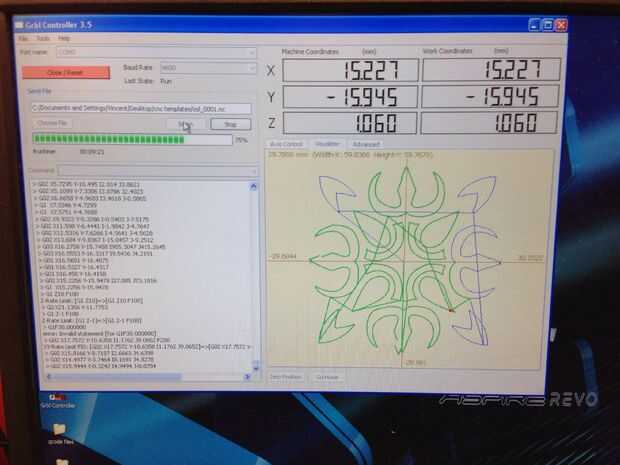Click the horizontal scrollbar right arrow
Screen dimensions: 620x465
[247, 377]
